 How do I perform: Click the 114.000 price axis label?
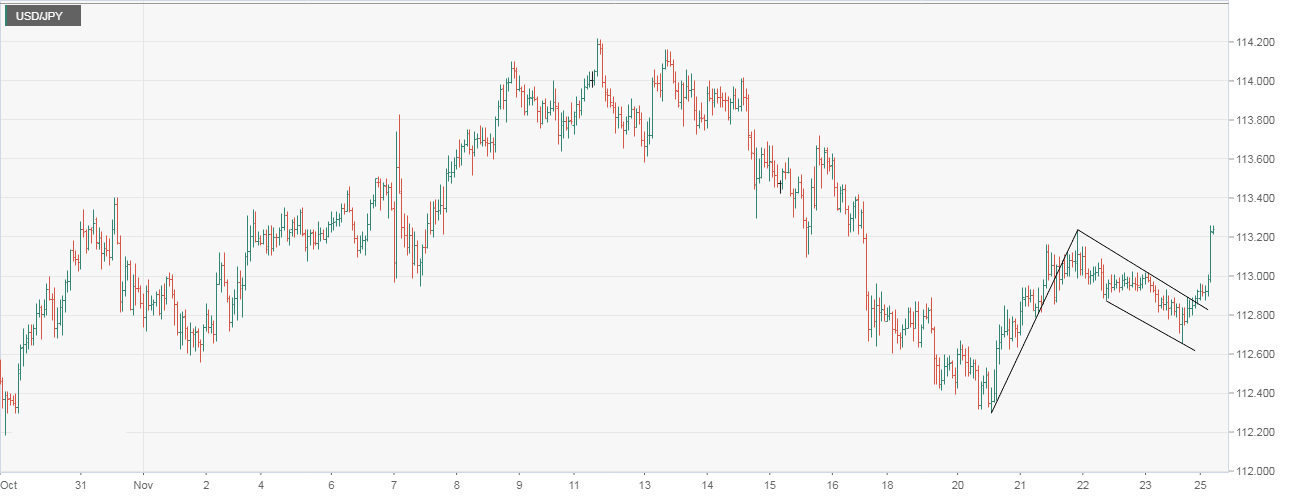coord(1252,81)
